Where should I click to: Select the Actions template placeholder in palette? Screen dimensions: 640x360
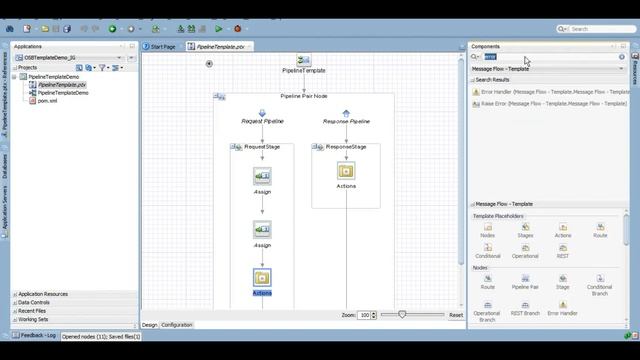coord(563,231)
